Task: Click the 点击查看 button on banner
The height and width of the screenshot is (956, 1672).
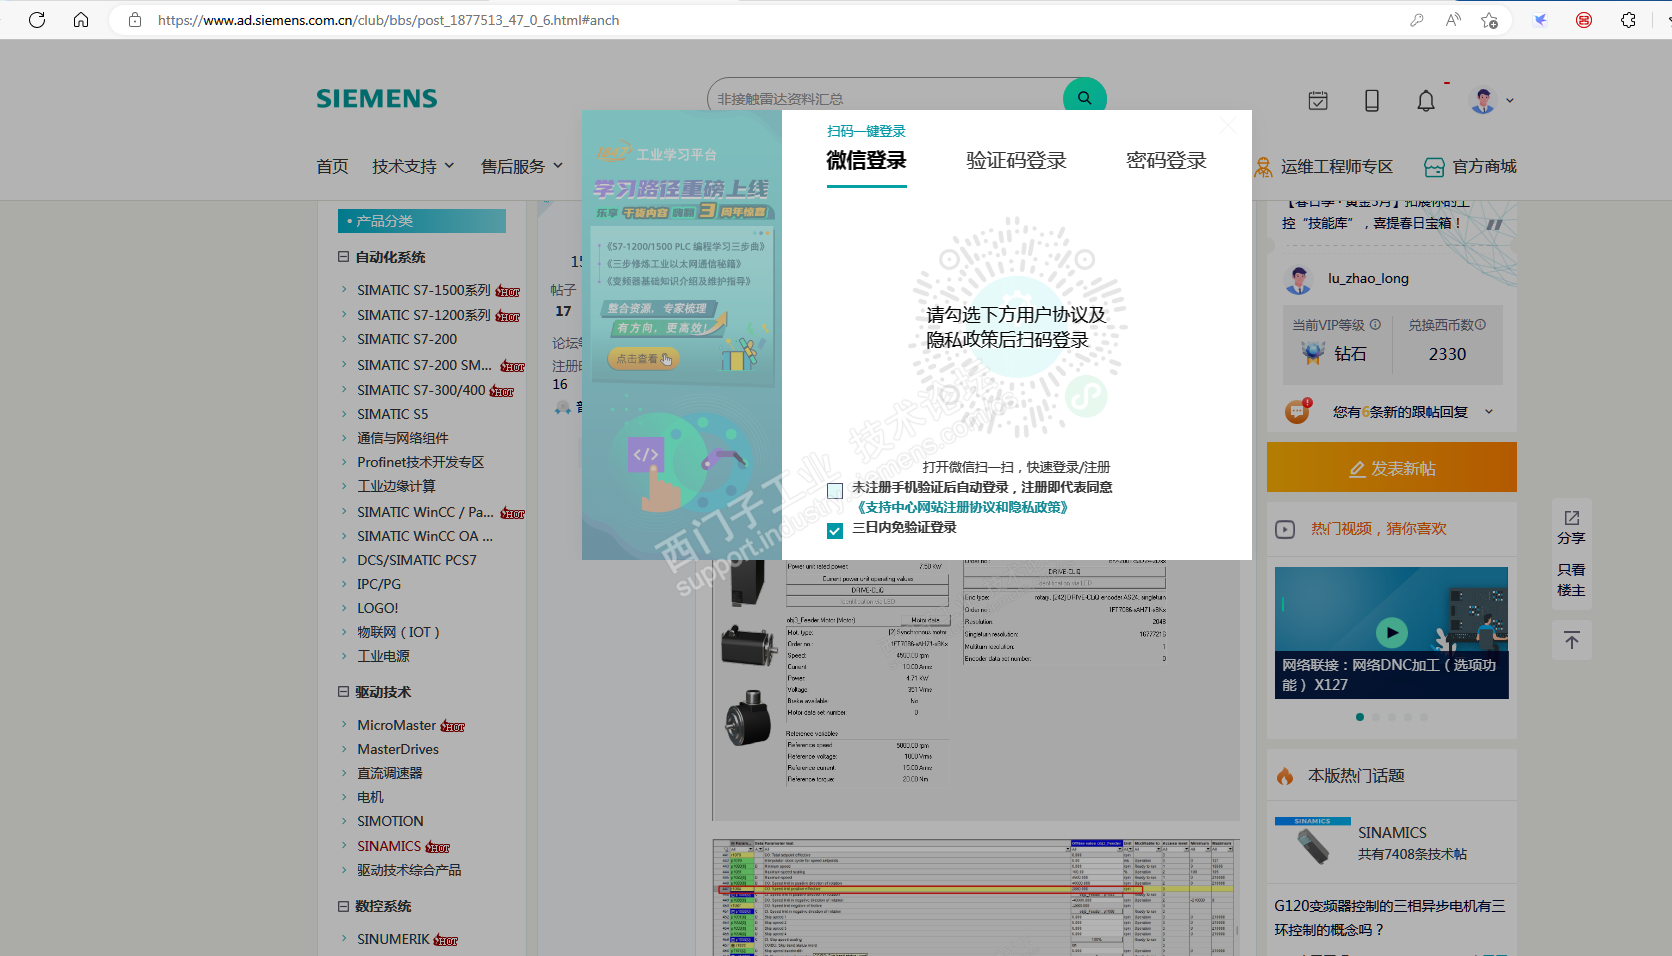Action: click(643, 358)
